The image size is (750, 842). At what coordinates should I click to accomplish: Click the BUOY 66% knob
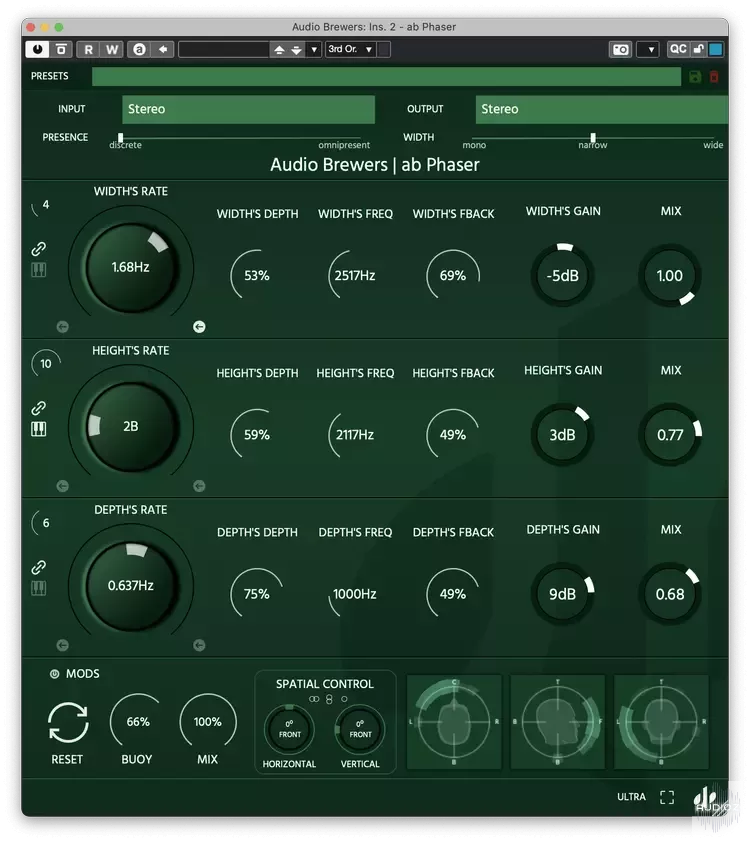click(x=137, y=722)
